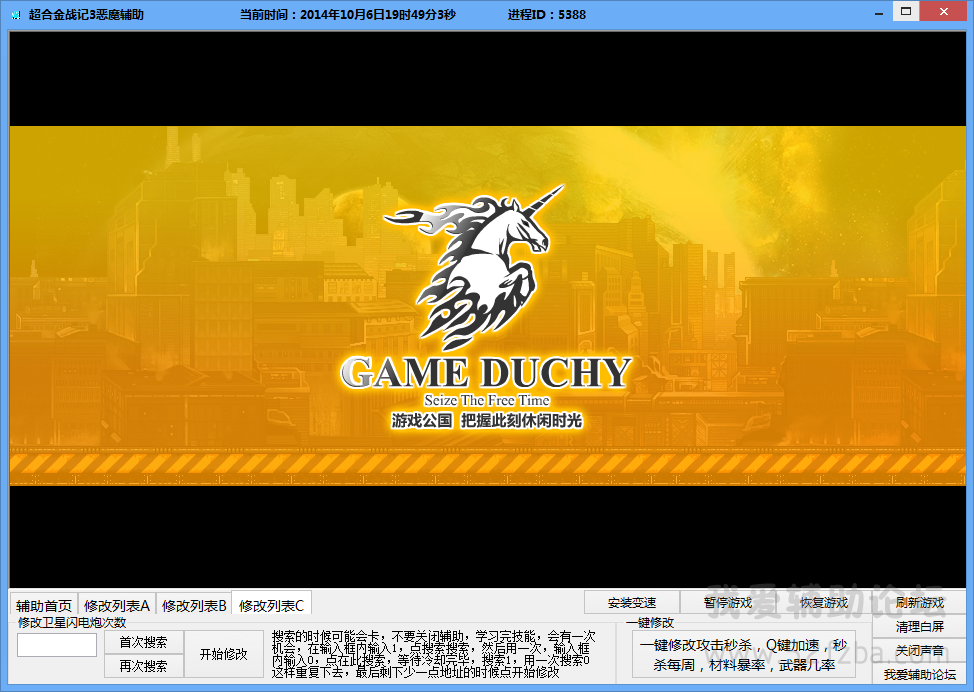Image resolution: width=974 pixels, height=692 pixels.
Task: Open the 我爱辅助论坛 link button
Action: point(919,674)
